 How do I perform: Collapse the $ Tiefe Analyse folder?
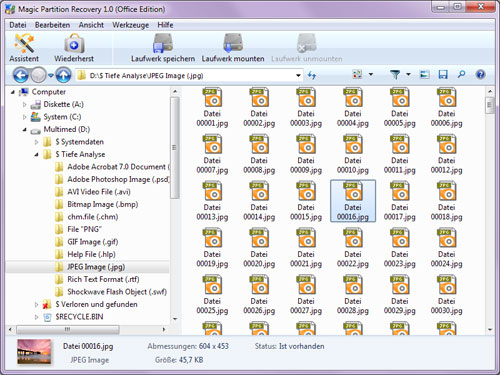(36, 155)
